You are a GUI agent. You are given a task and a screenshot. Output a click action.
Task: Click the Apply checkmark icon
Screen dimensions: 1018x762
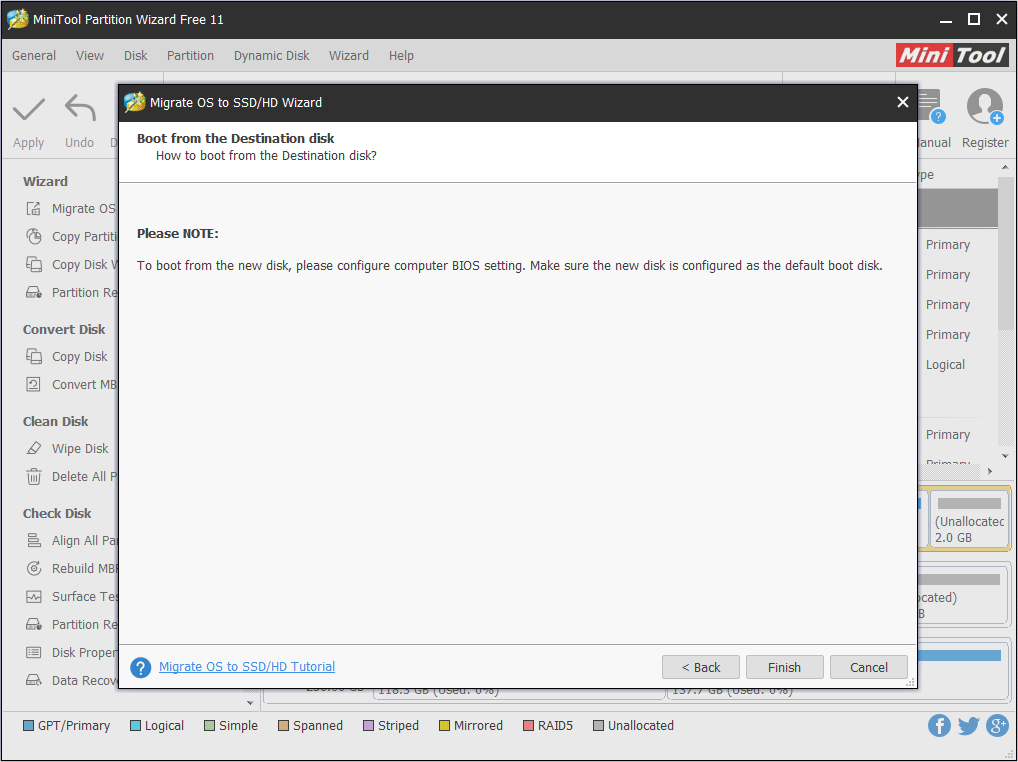(x=29, y=109)
